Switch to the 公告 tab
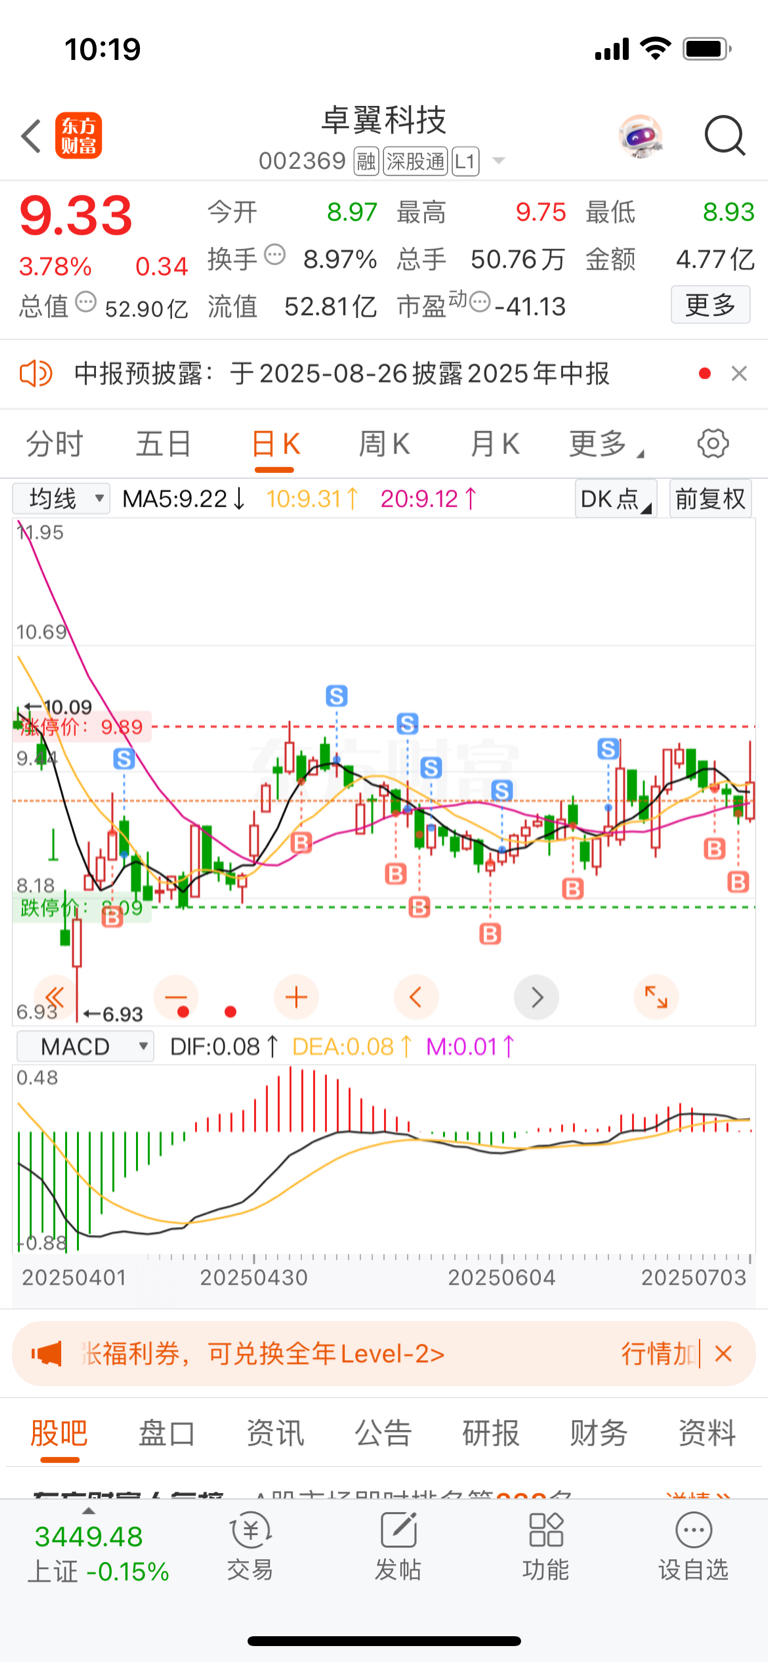This screenshot has width=768, height=1663. 383,1433
